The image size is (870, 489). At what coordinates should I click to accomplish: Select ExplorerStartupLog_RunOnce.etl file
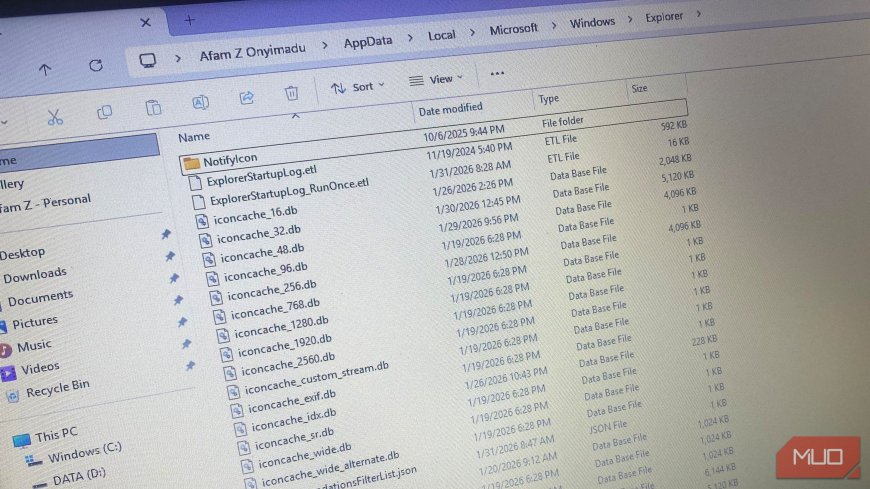289,191
